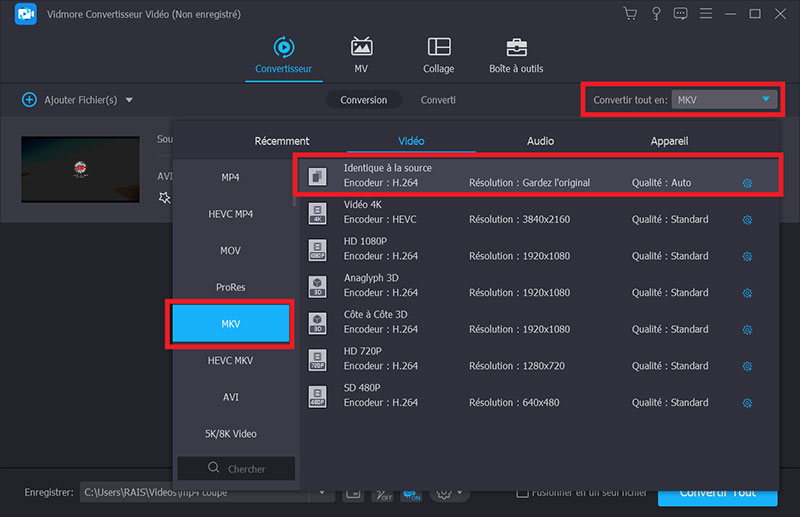Toggle Fusionner en un seul fichier checkbox
Image resolution: width=800 pixels, height=517 pixels.
pos(521,493)
